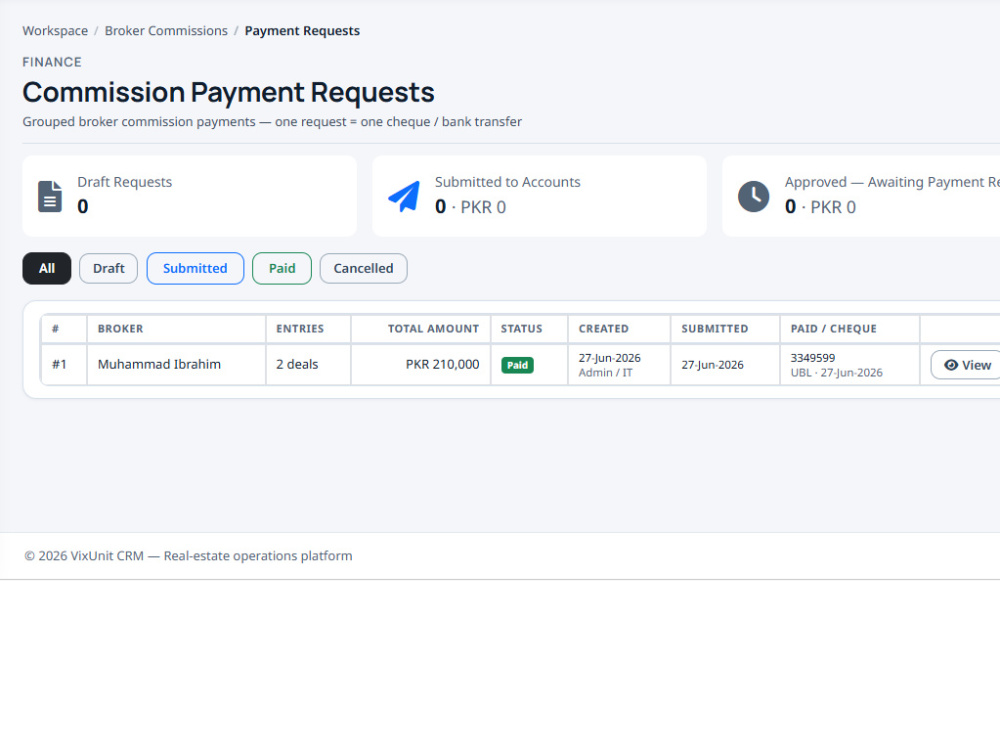Go to Broker Commissions breadcrumb

coord(166,31)
